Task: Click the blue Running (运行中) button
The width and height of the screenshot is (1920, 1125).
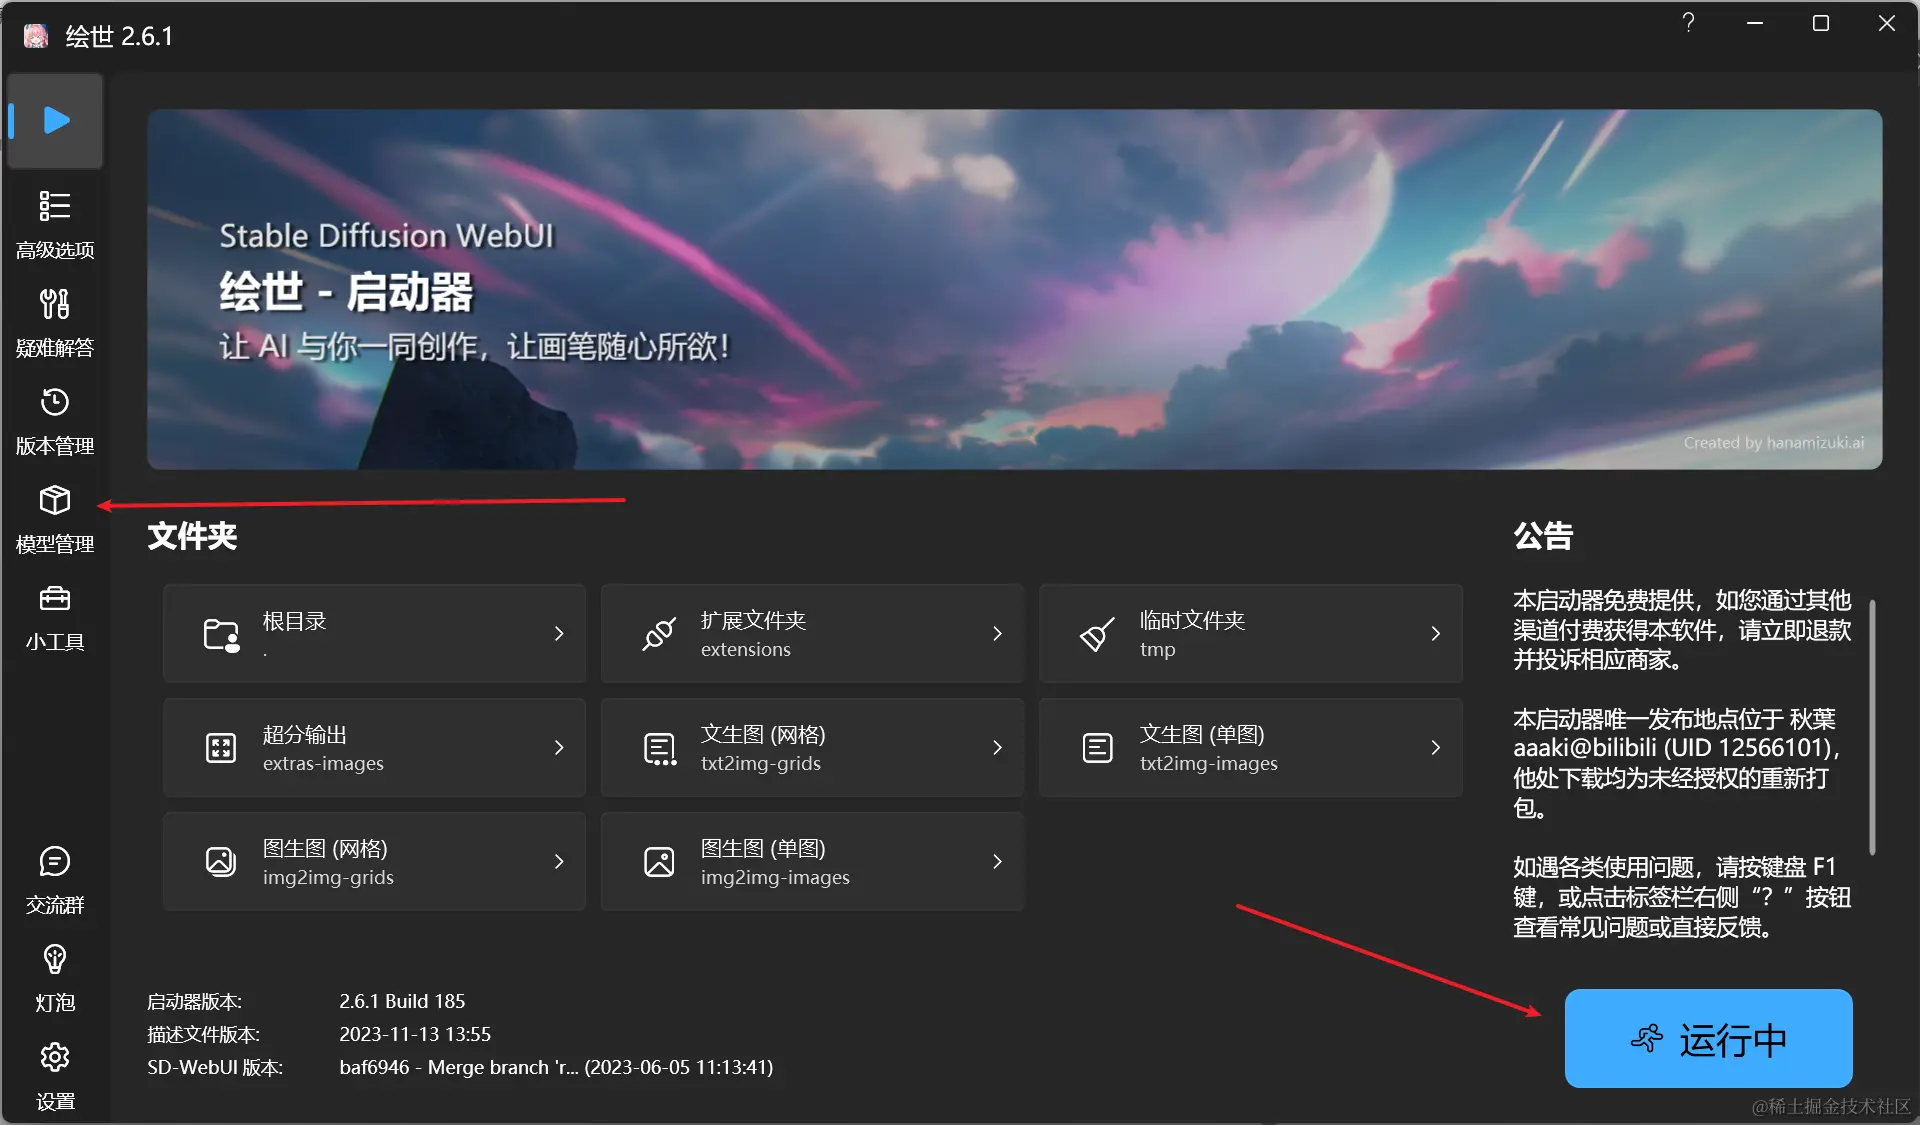Action: click(x=1708, y=1039)
